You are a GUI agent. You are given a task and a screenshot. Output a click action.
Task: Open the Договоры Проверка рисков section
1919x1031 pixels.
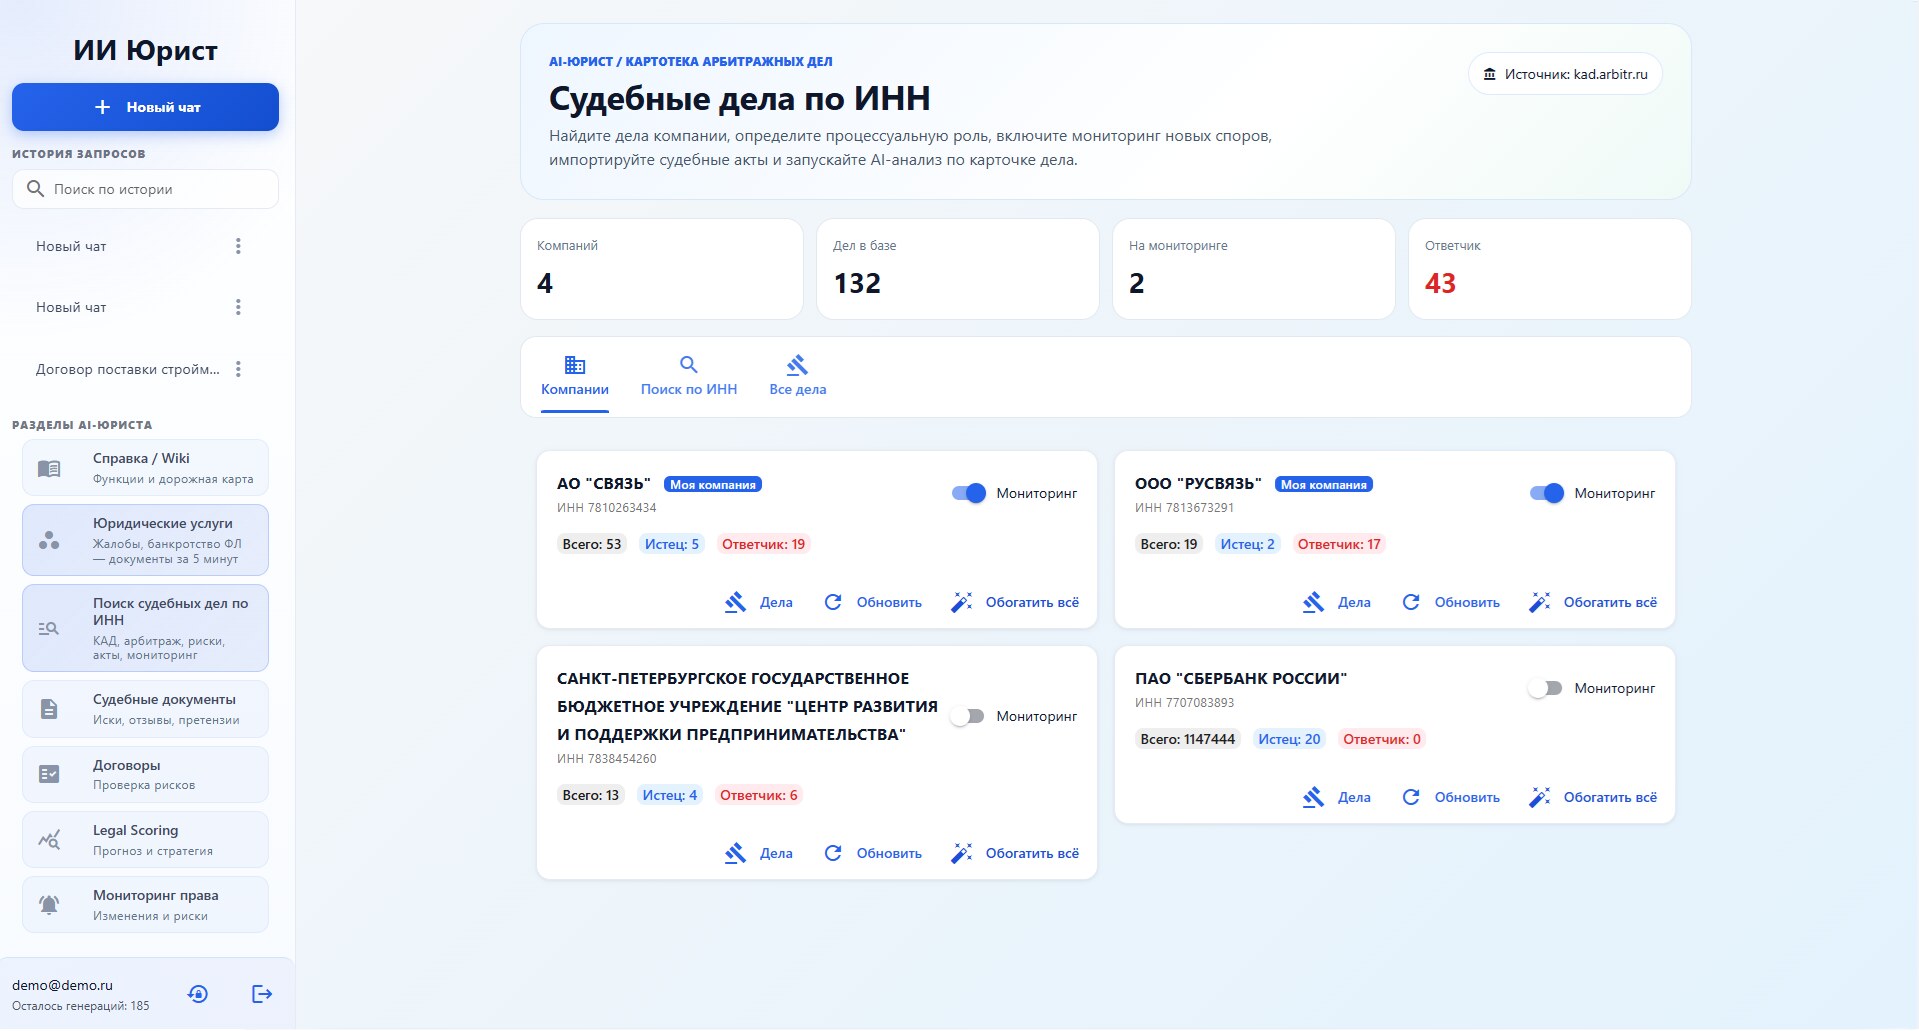145,774
